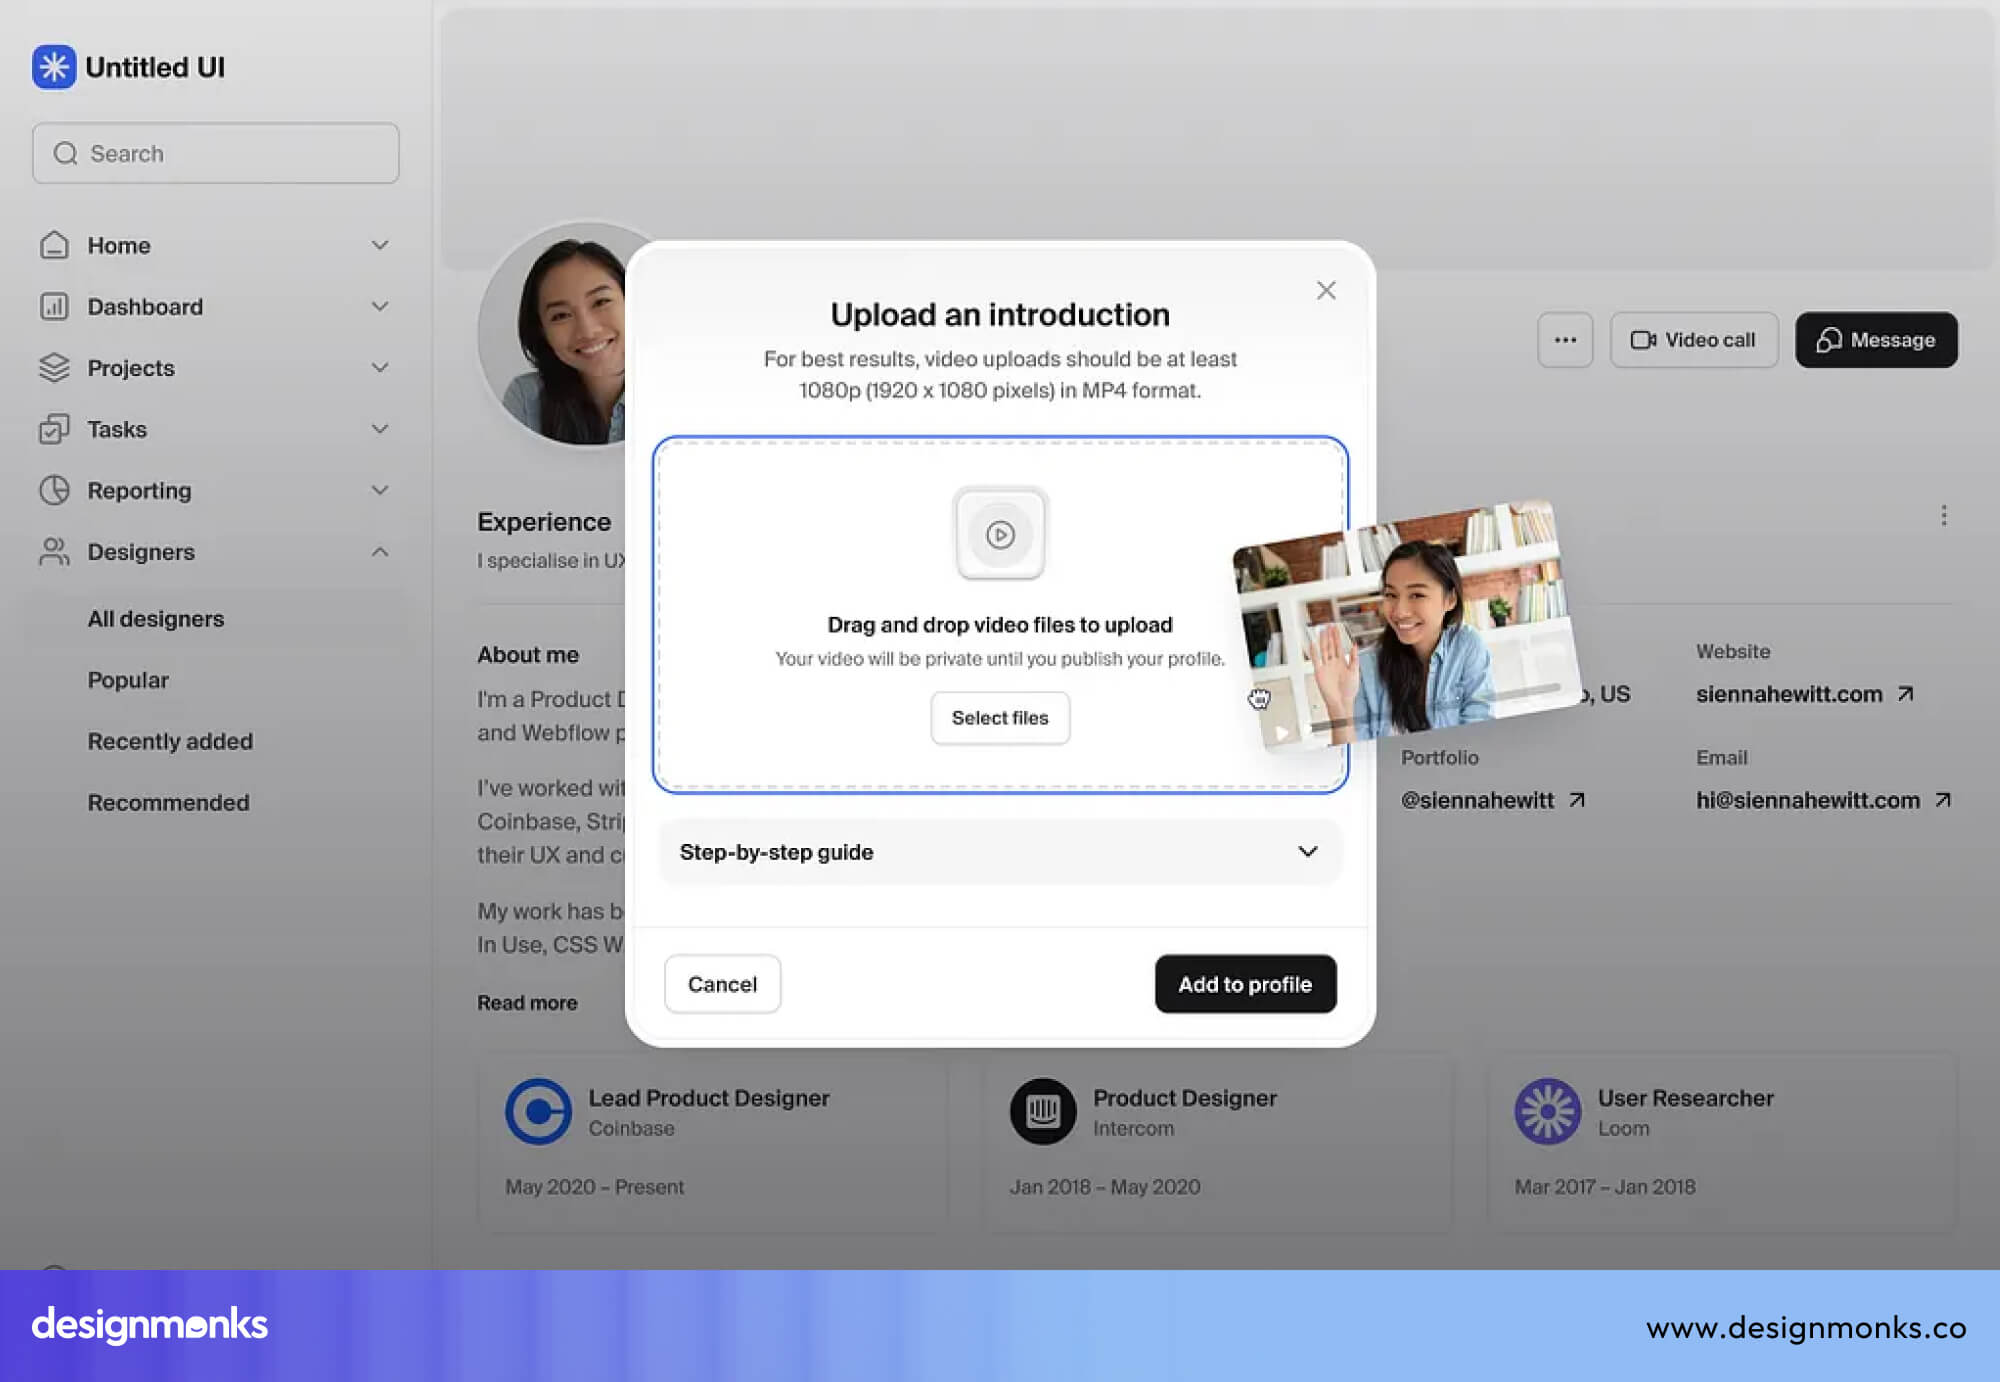Expand the Home dropdown chevron
Screen dimensions: 2000x1382
[379, 245]
